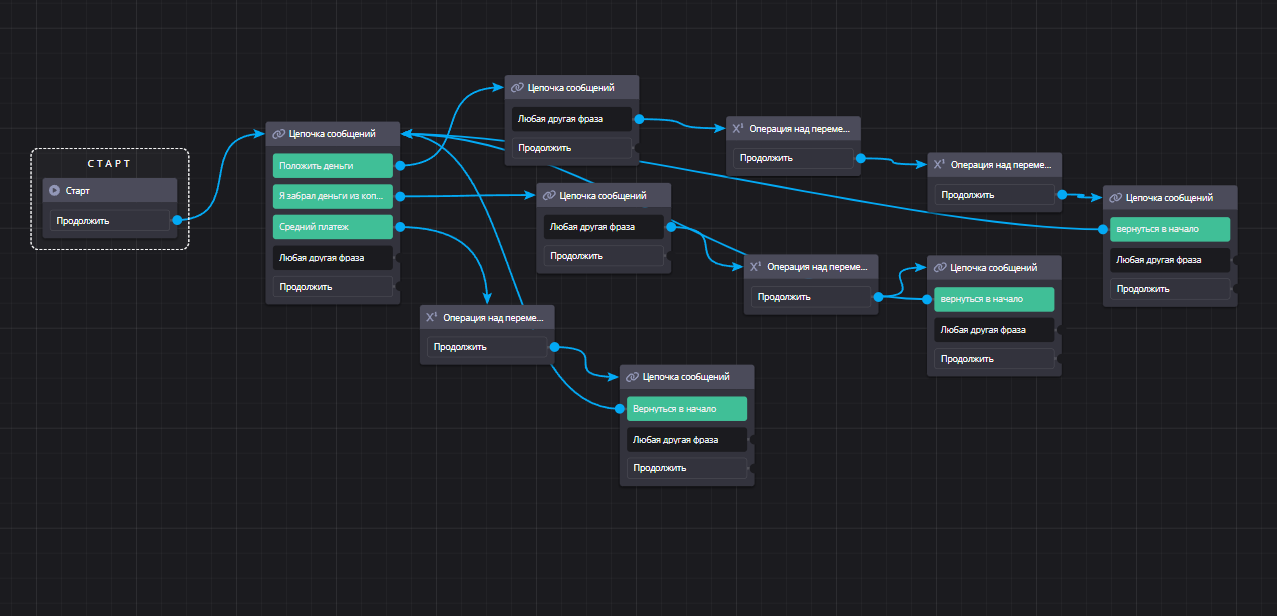Screen dimensions: 1277x616
Task: Select Любая другая фраза row under Средний платеж
Action: click(x=333, y=257)
